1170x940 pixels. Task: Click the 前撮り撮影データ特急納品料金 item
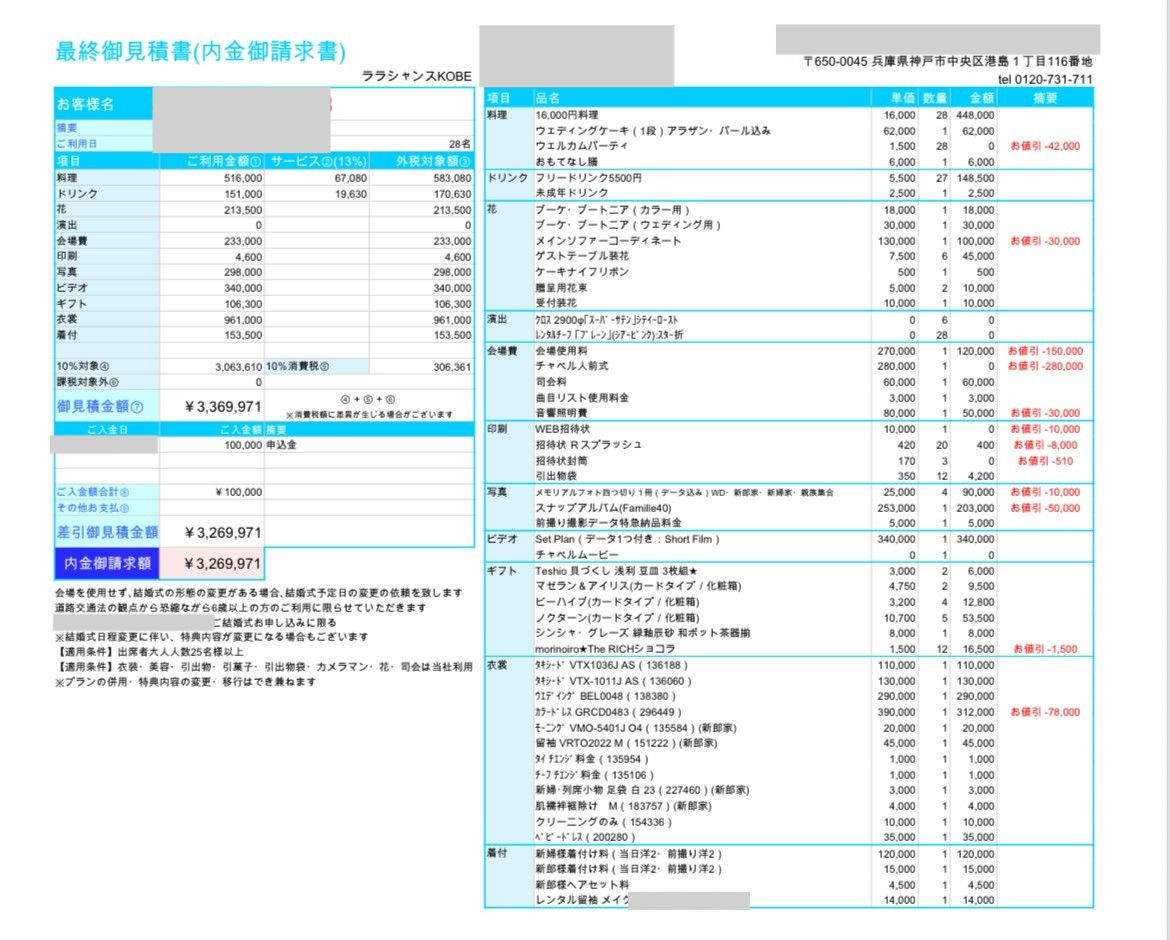[x=608, y=524]
